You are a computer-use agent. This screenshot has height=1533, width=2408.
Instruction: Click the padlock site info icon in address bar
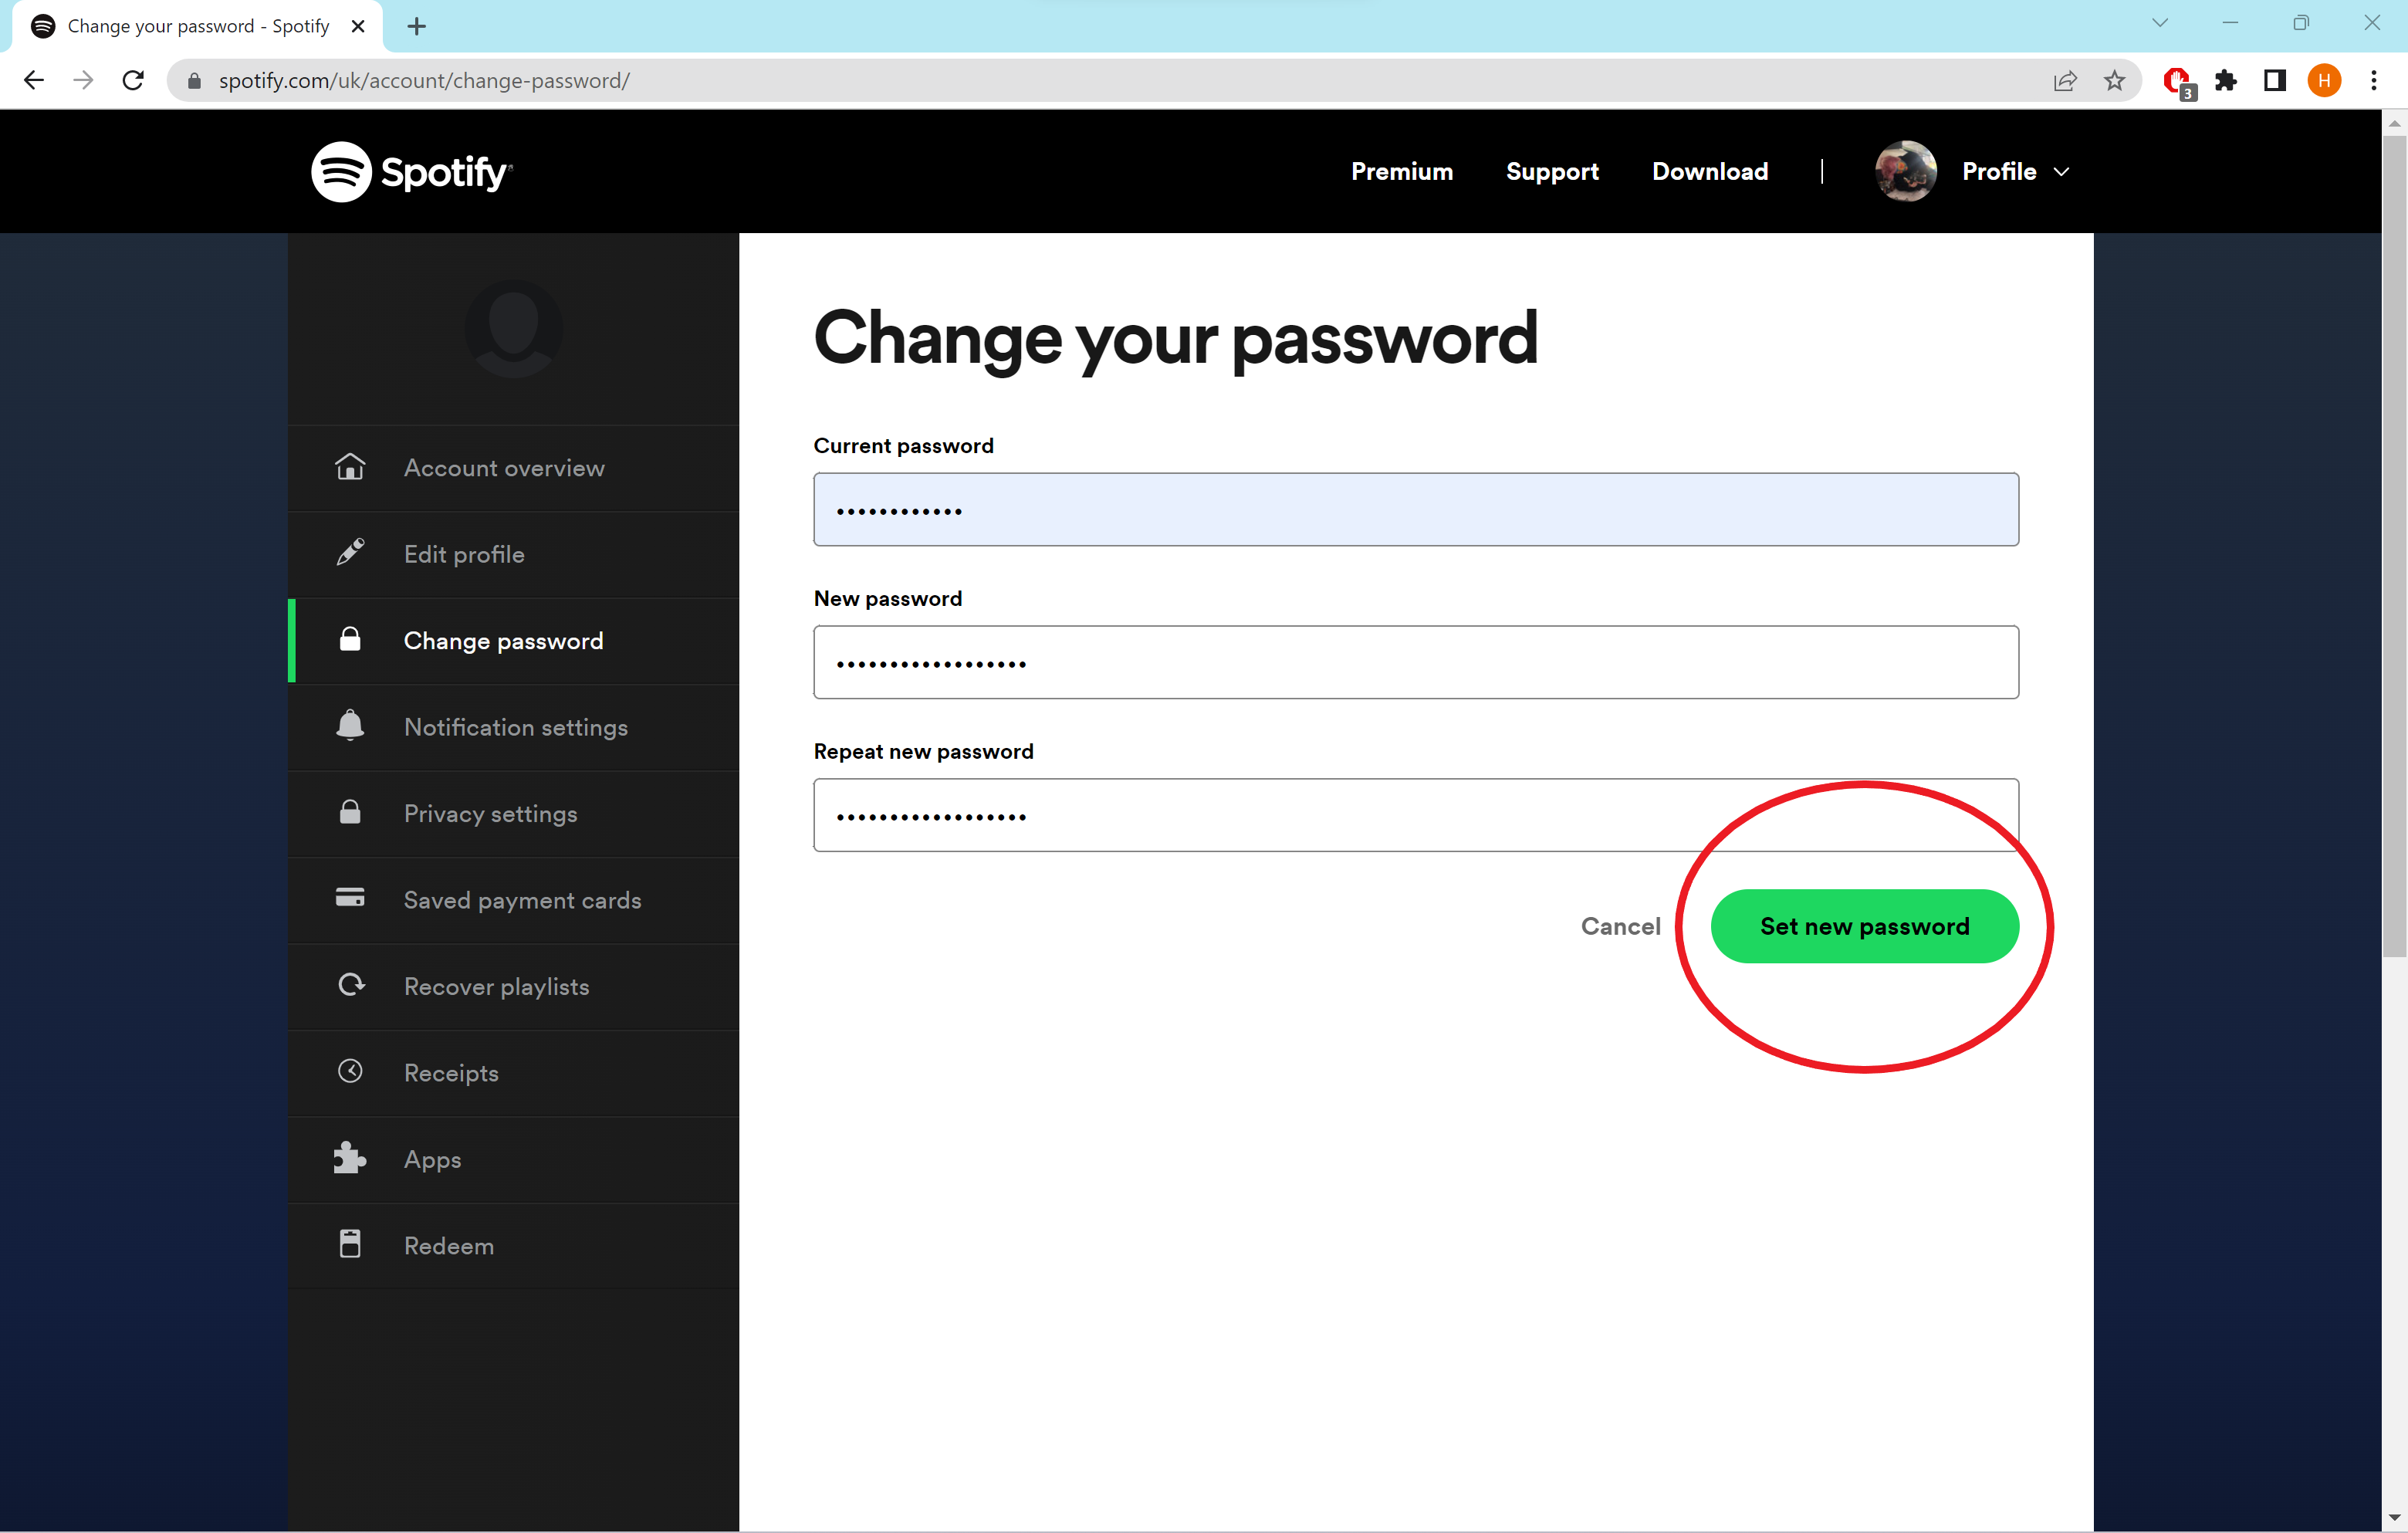pyautogui.click(x=195, y=81)
